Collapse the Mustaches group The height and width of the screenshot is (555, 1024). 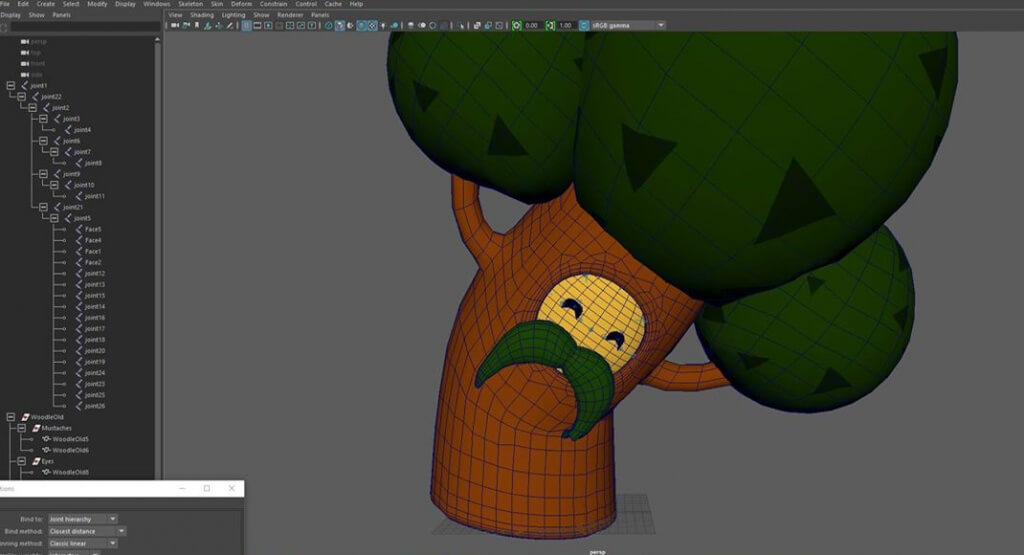point(22,428)
